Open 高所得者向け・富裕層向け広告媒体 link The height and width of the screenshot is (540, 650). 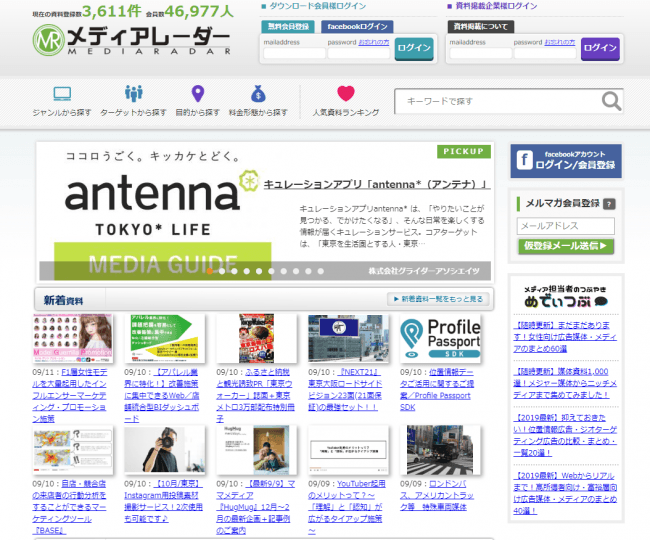[565, 493]
